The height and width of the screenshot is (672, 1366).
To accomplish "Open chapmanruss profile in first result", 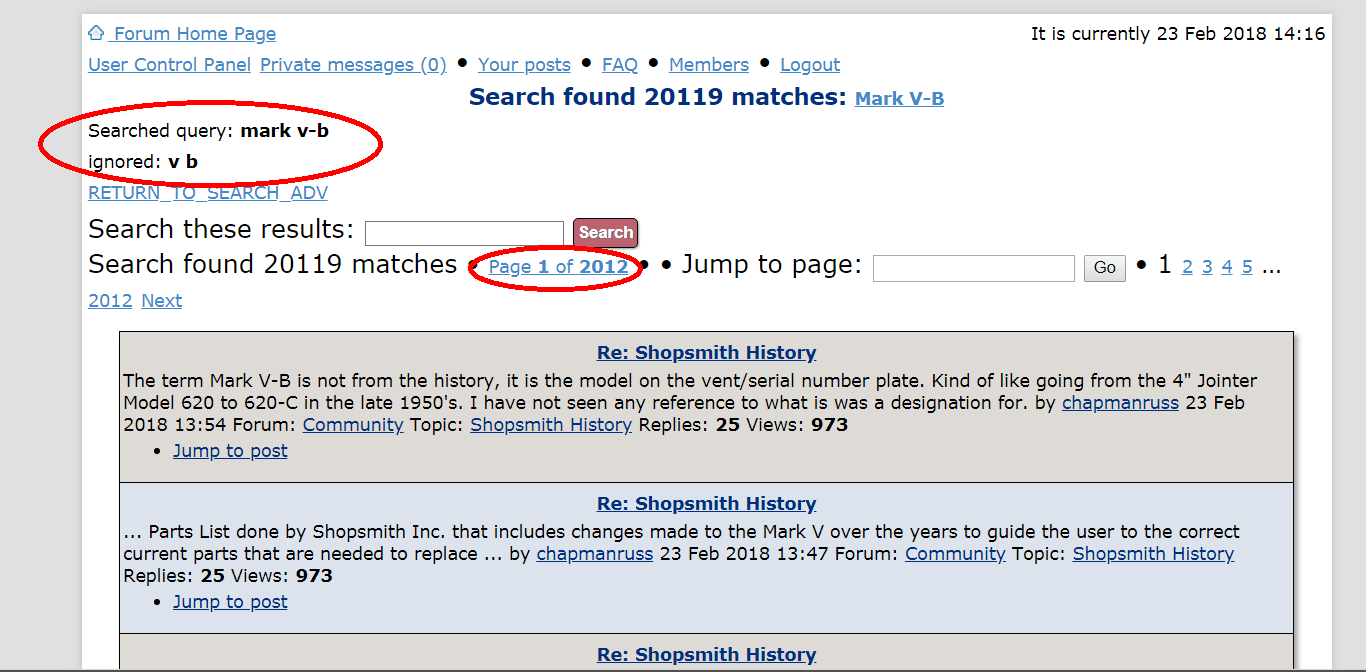I will (x=1120, y=403).
